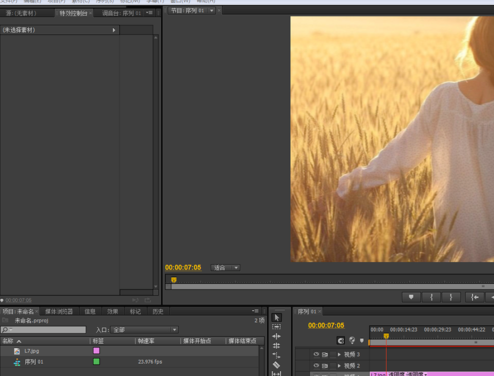Click the pink label swatch of L7.jpg
The height and width of the screenshot is (376, 494).
pos(96,351)
